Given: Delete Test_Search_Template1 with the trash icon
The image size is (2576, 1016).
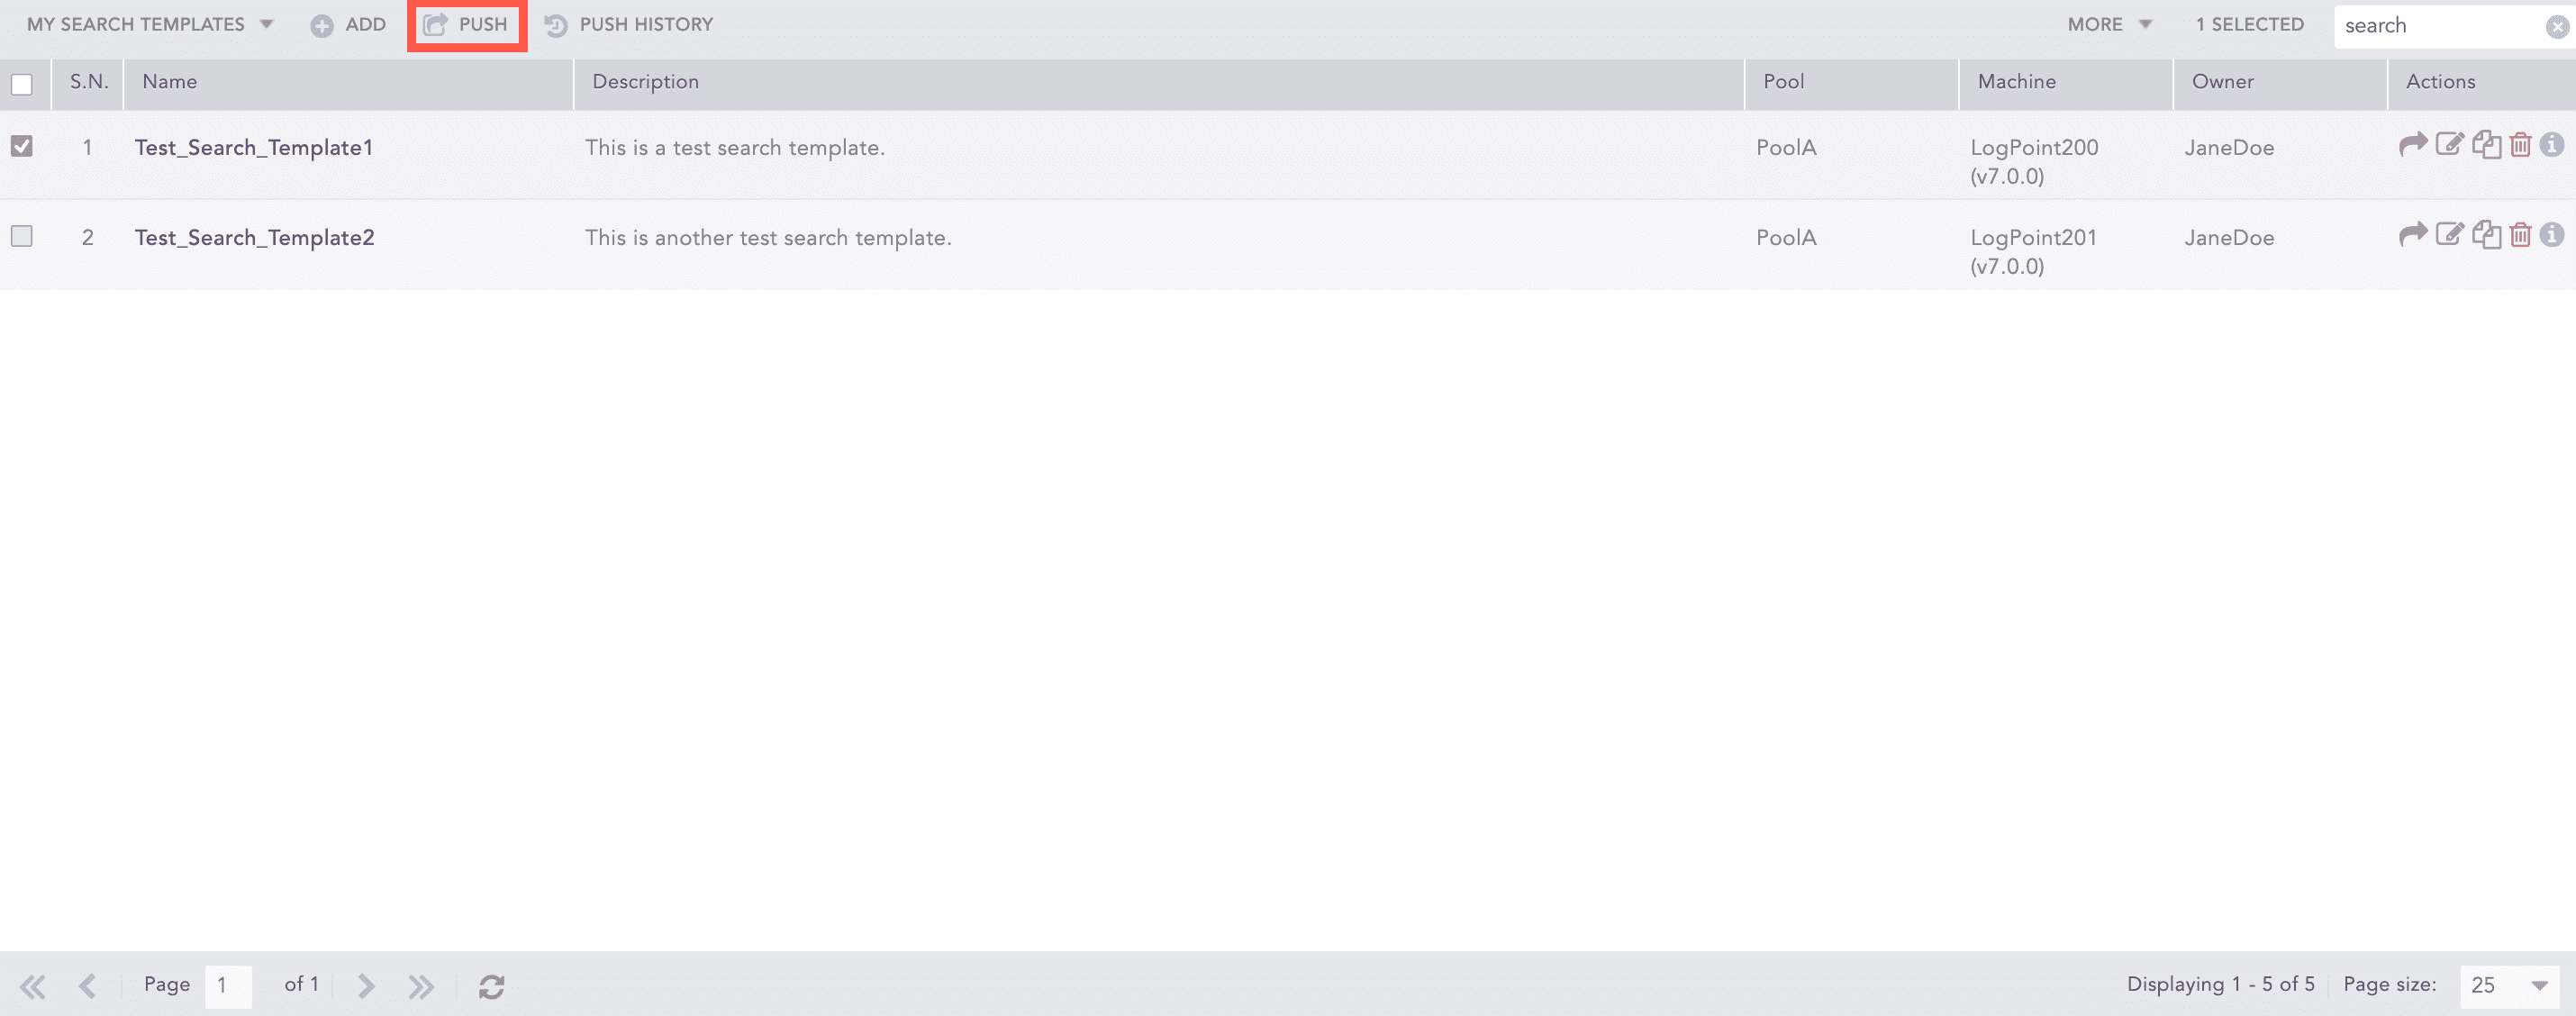Looking at the screenshot, I should (2520, 145).
